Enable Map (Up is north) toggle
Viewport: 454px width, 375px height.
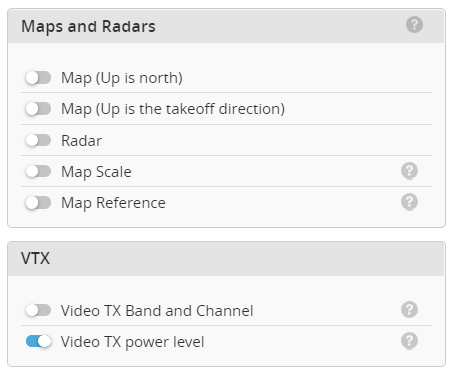point(38,78)
